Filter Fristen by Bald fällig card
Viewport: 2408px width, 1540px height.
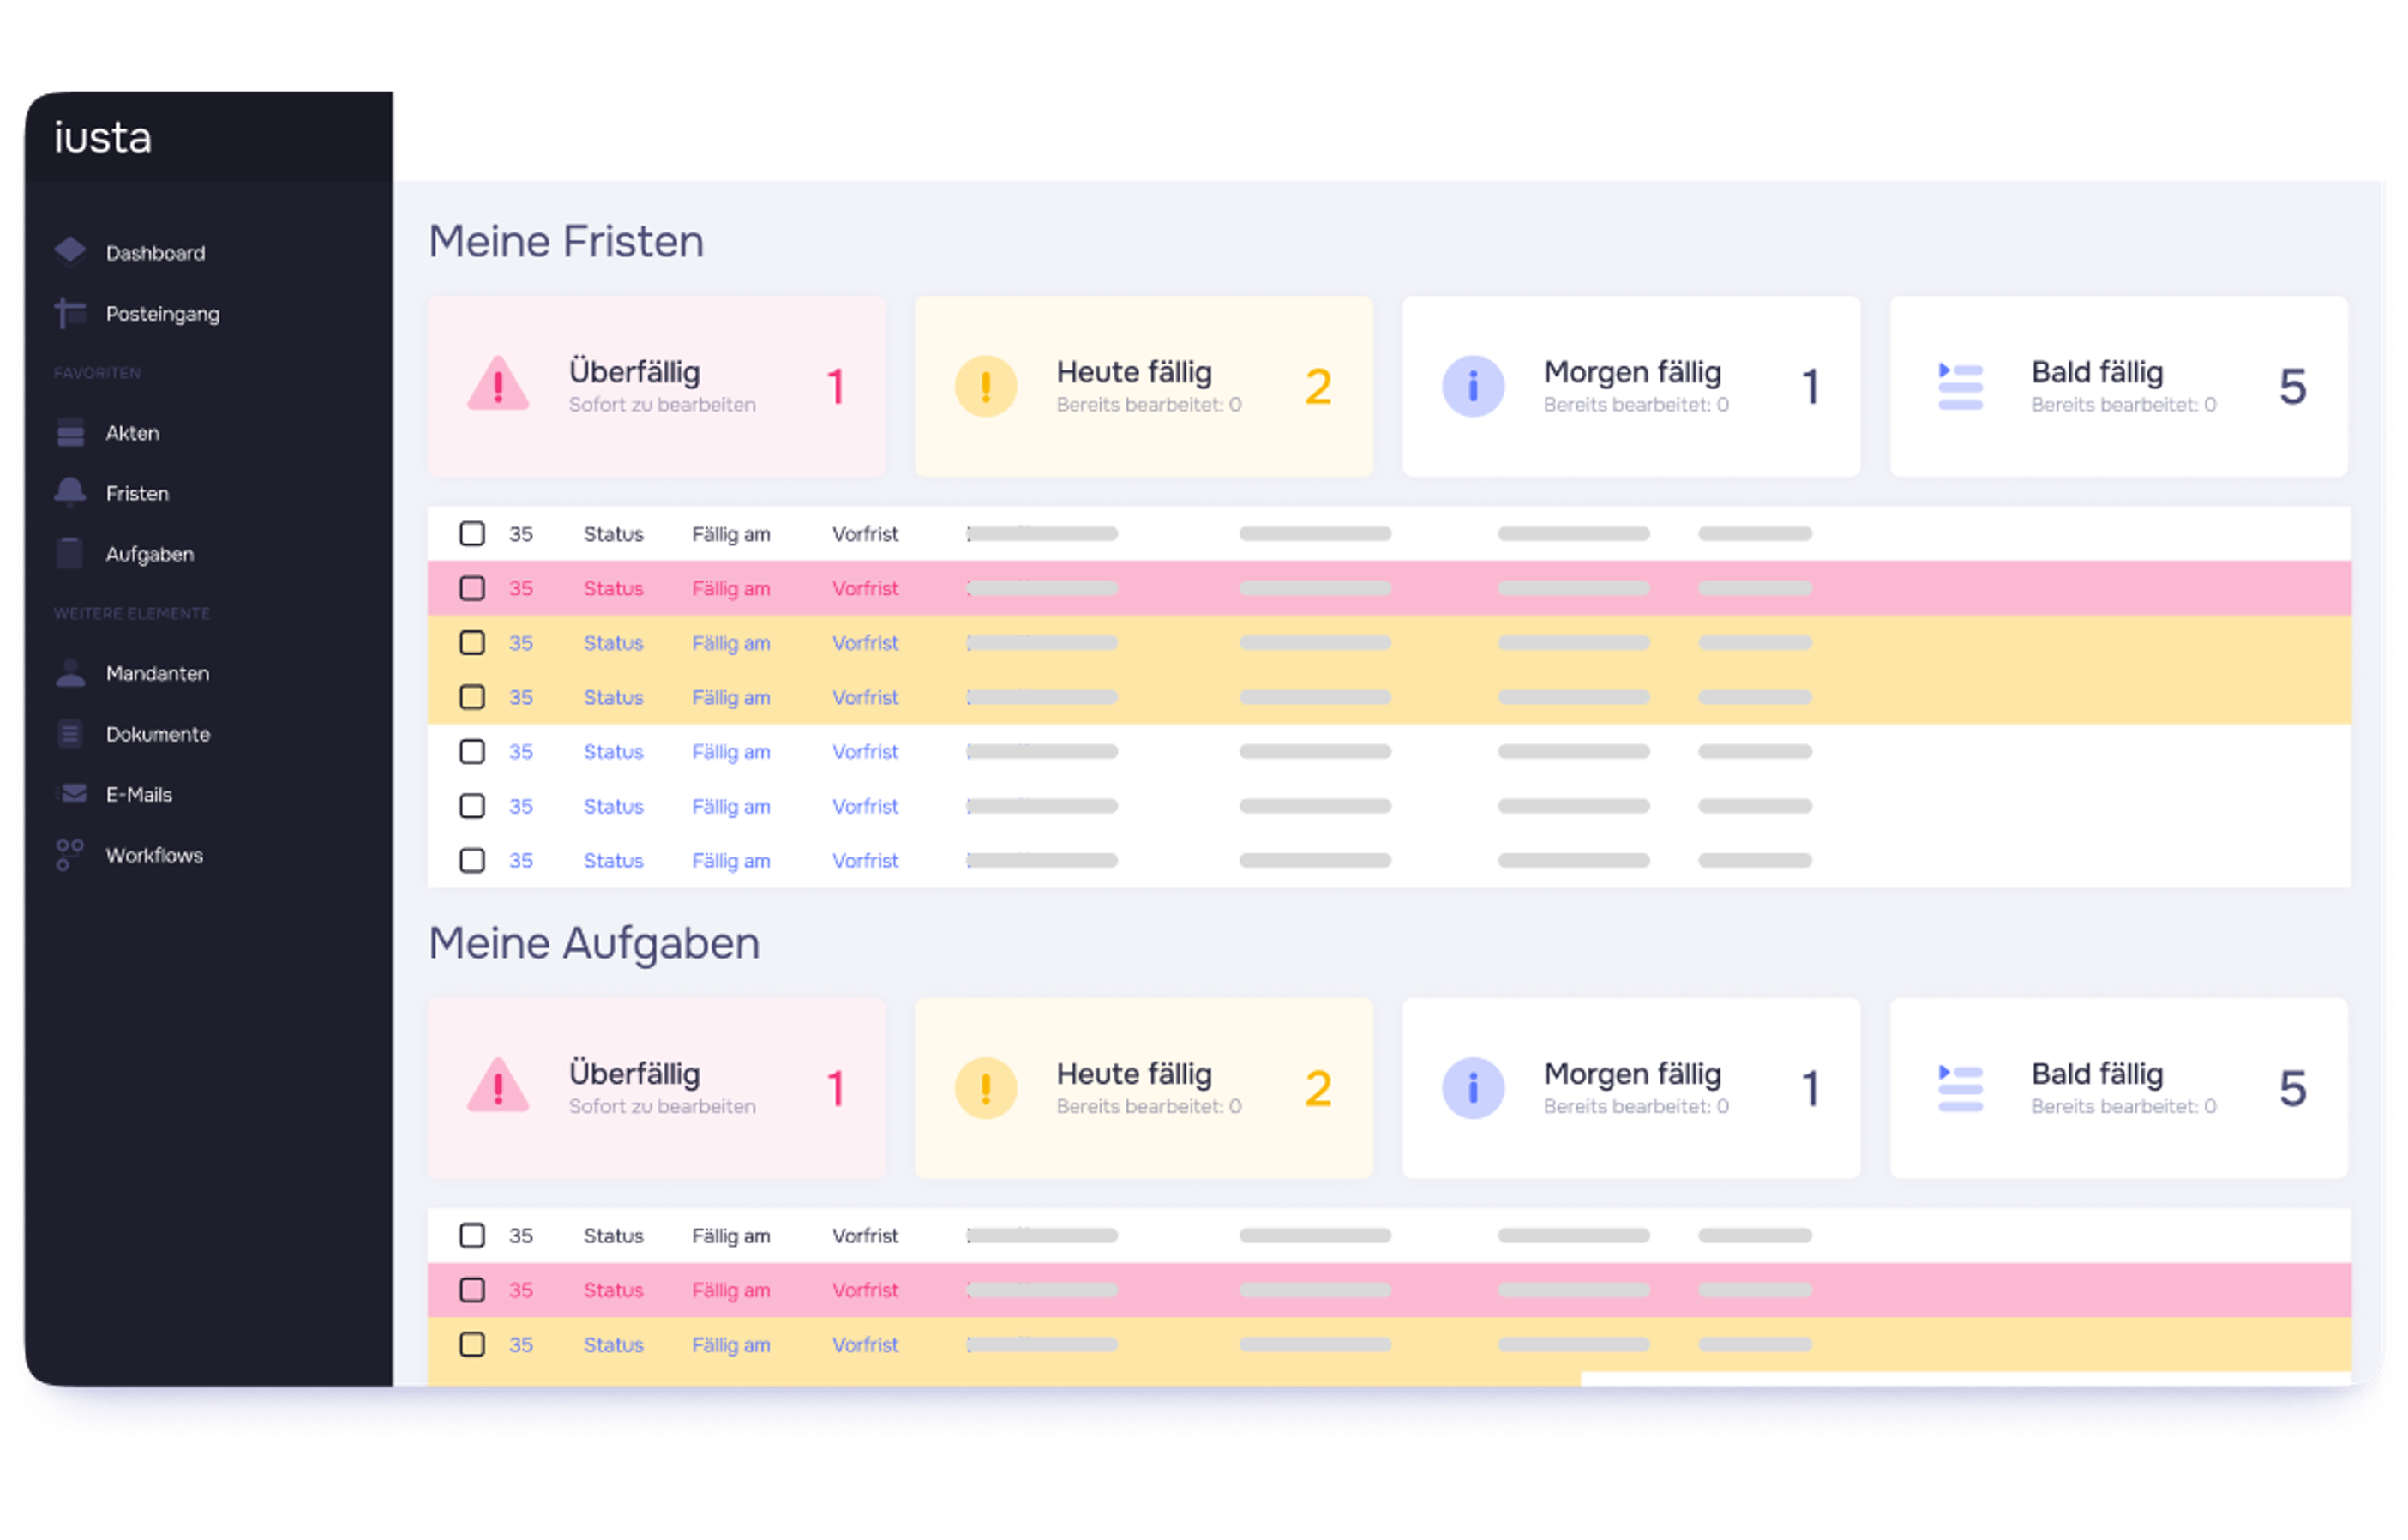[2118, 386]
